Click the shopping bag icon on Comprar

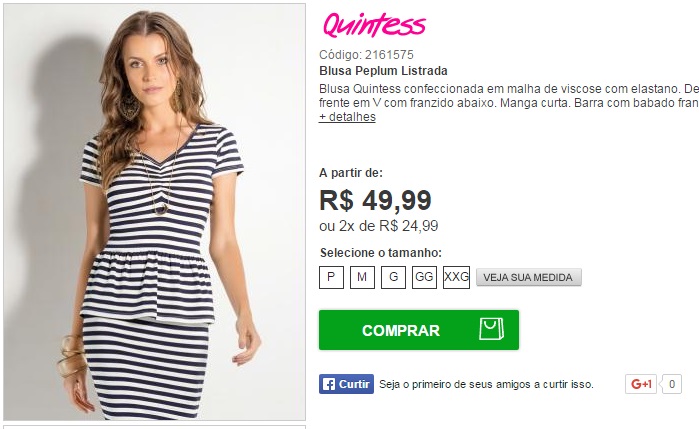click(x=491, y=329)
